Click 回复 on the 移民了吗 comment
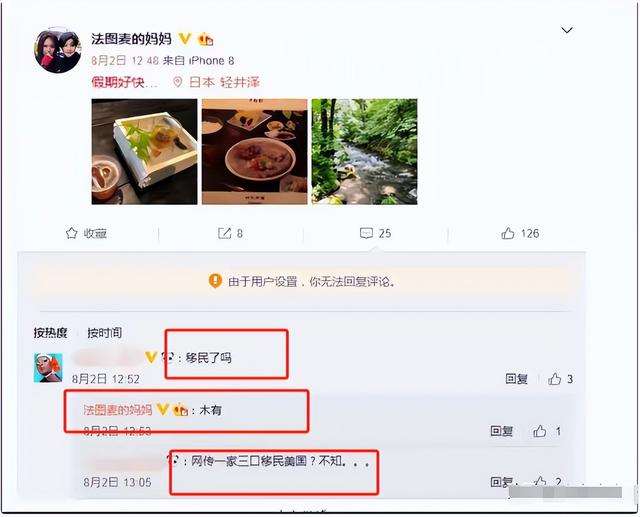This screenshot has height=517, width=640. [x=516, y=379]
